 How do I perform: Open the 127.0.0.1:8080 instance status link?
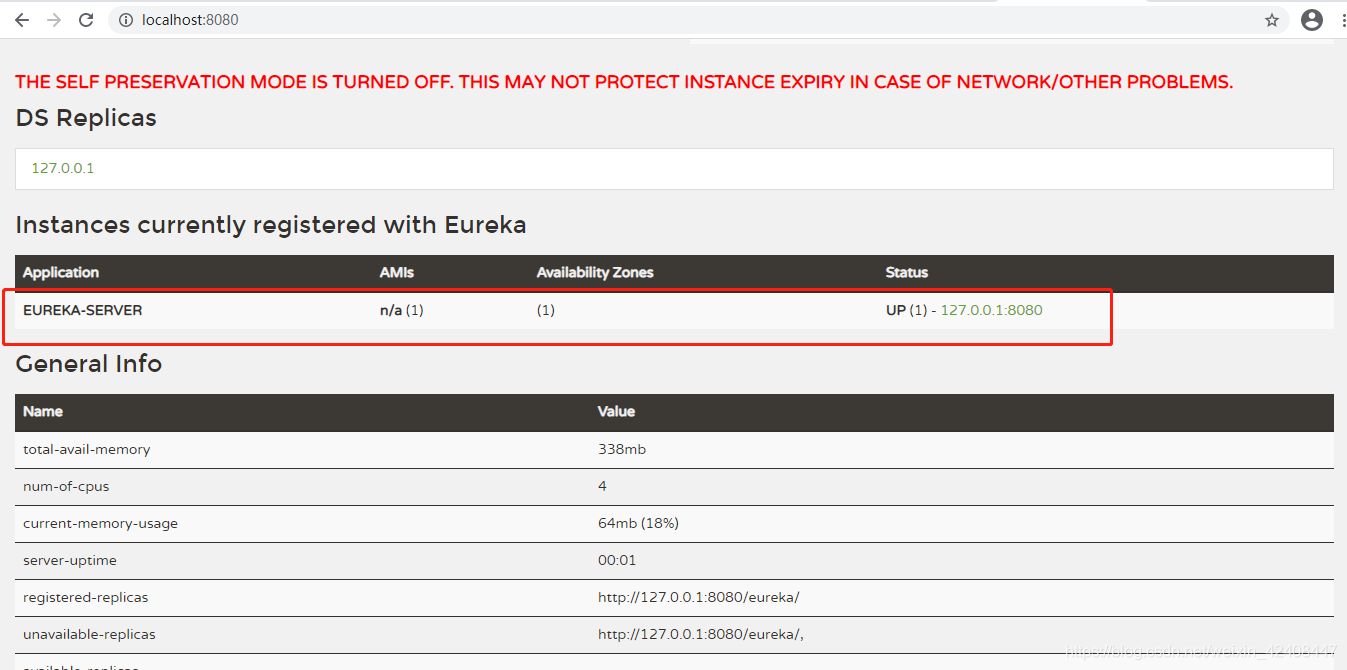[991, 310]
